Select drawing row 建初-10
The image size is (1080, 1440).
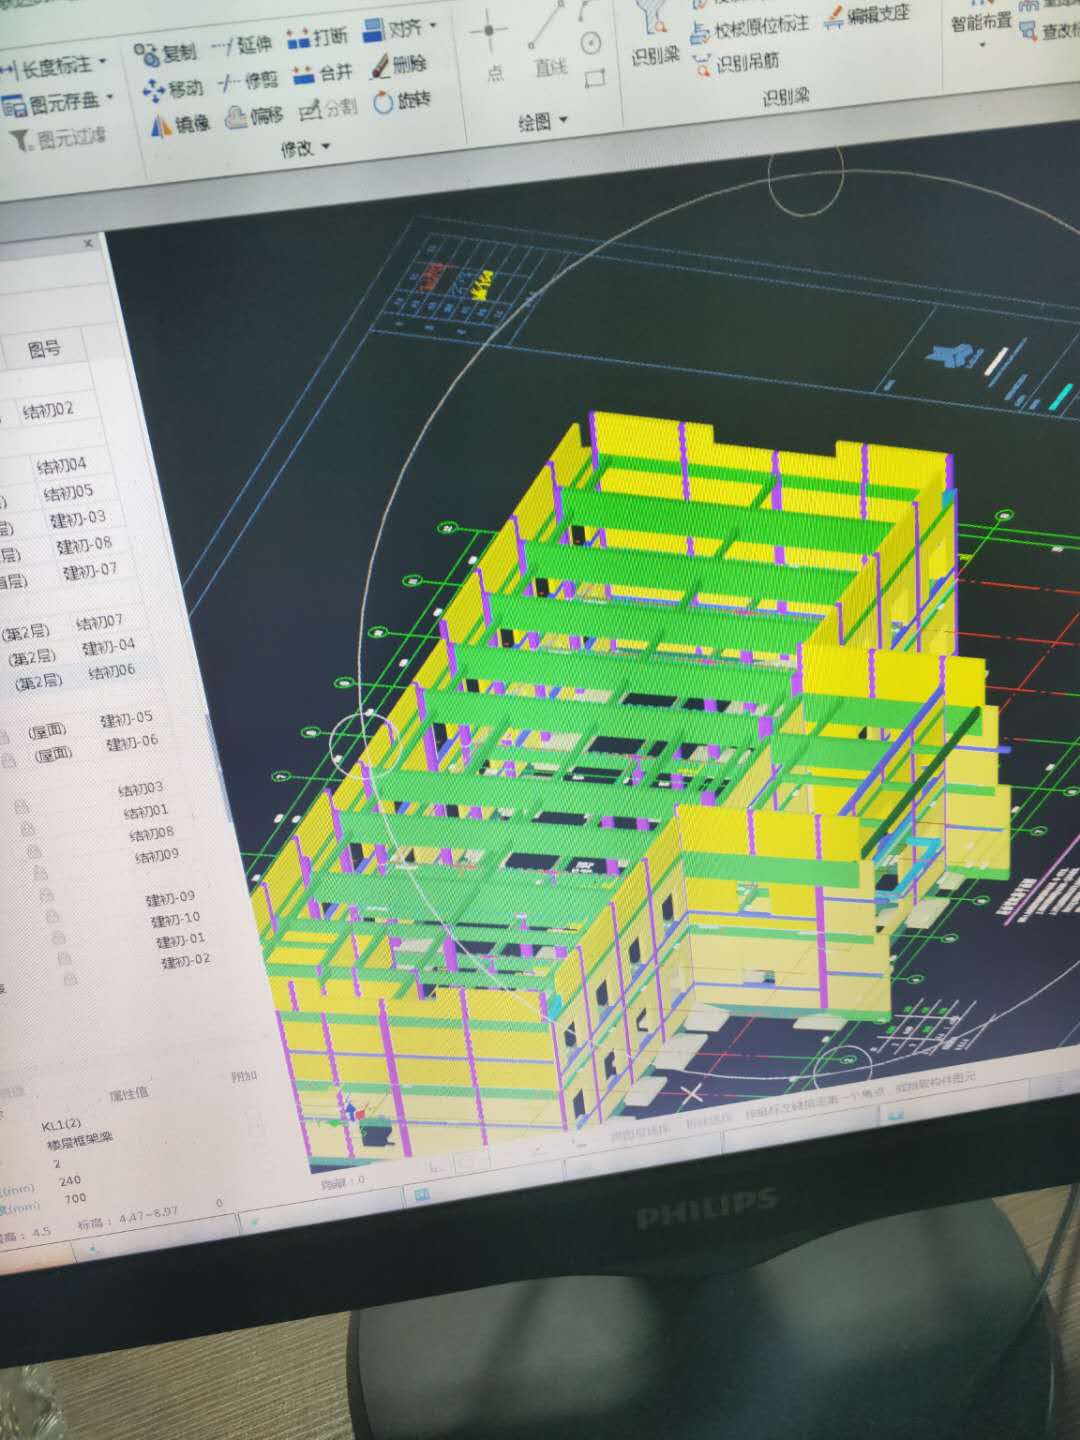[176, 919]
